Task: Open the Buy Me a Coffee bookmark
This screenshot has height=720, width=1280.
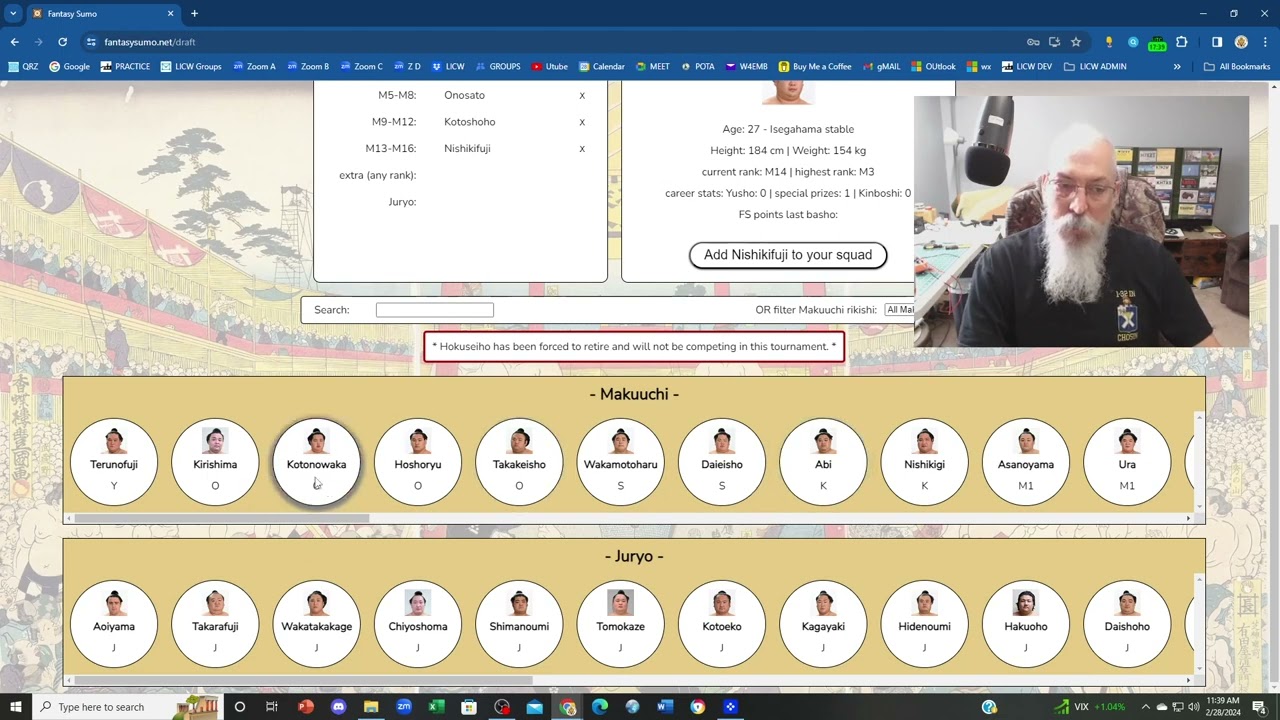Action: [x=815, y=67]
